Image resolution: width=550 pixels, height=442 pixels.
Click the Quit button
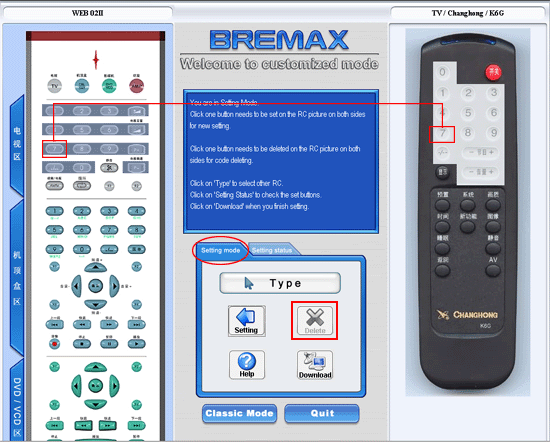pyautogui.click(x=322, y=414)
